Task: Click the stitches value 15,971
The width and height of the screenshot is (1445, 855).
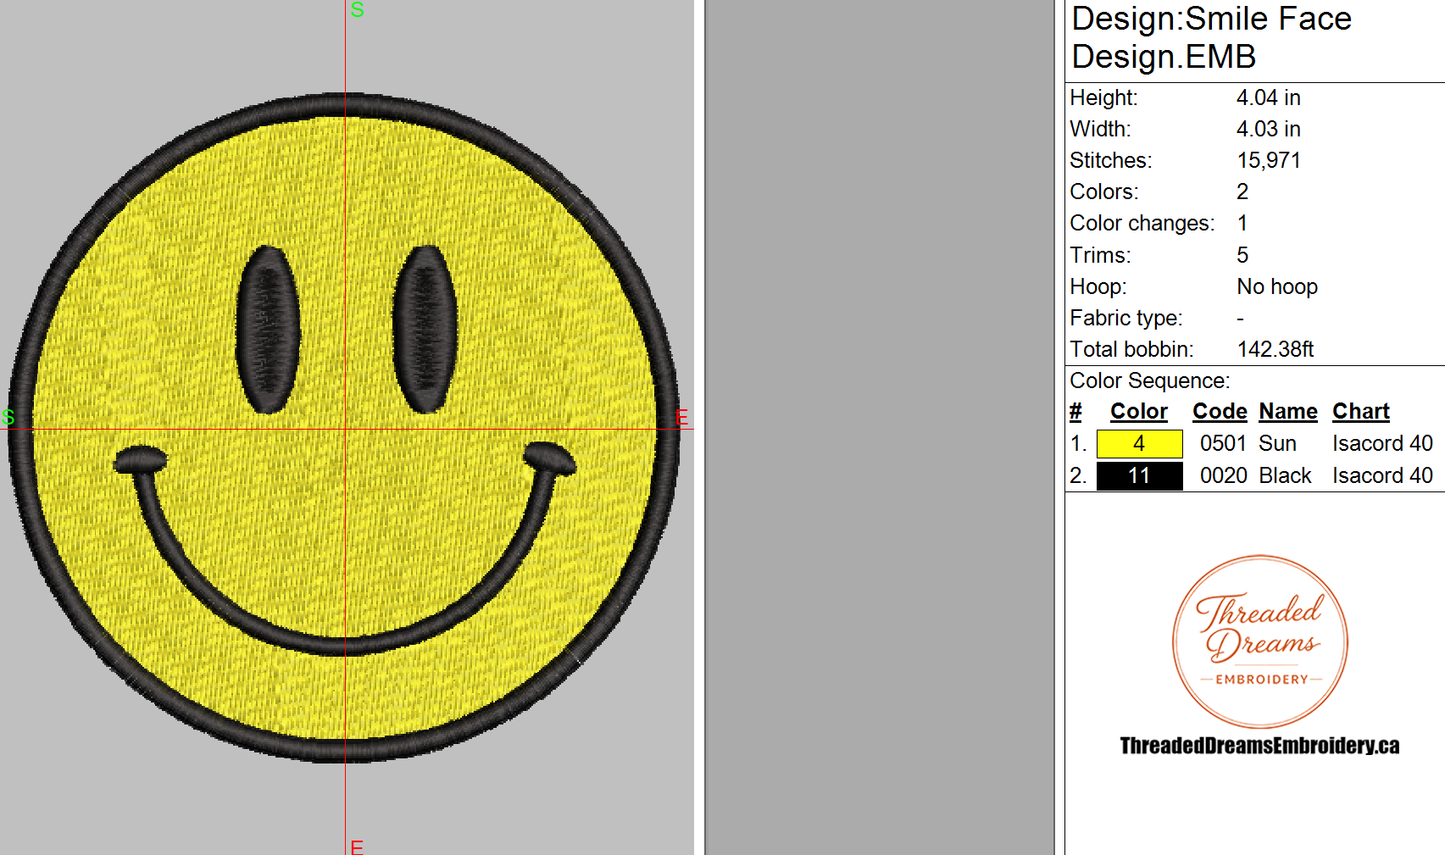Action: click(x=1268, y=160)
